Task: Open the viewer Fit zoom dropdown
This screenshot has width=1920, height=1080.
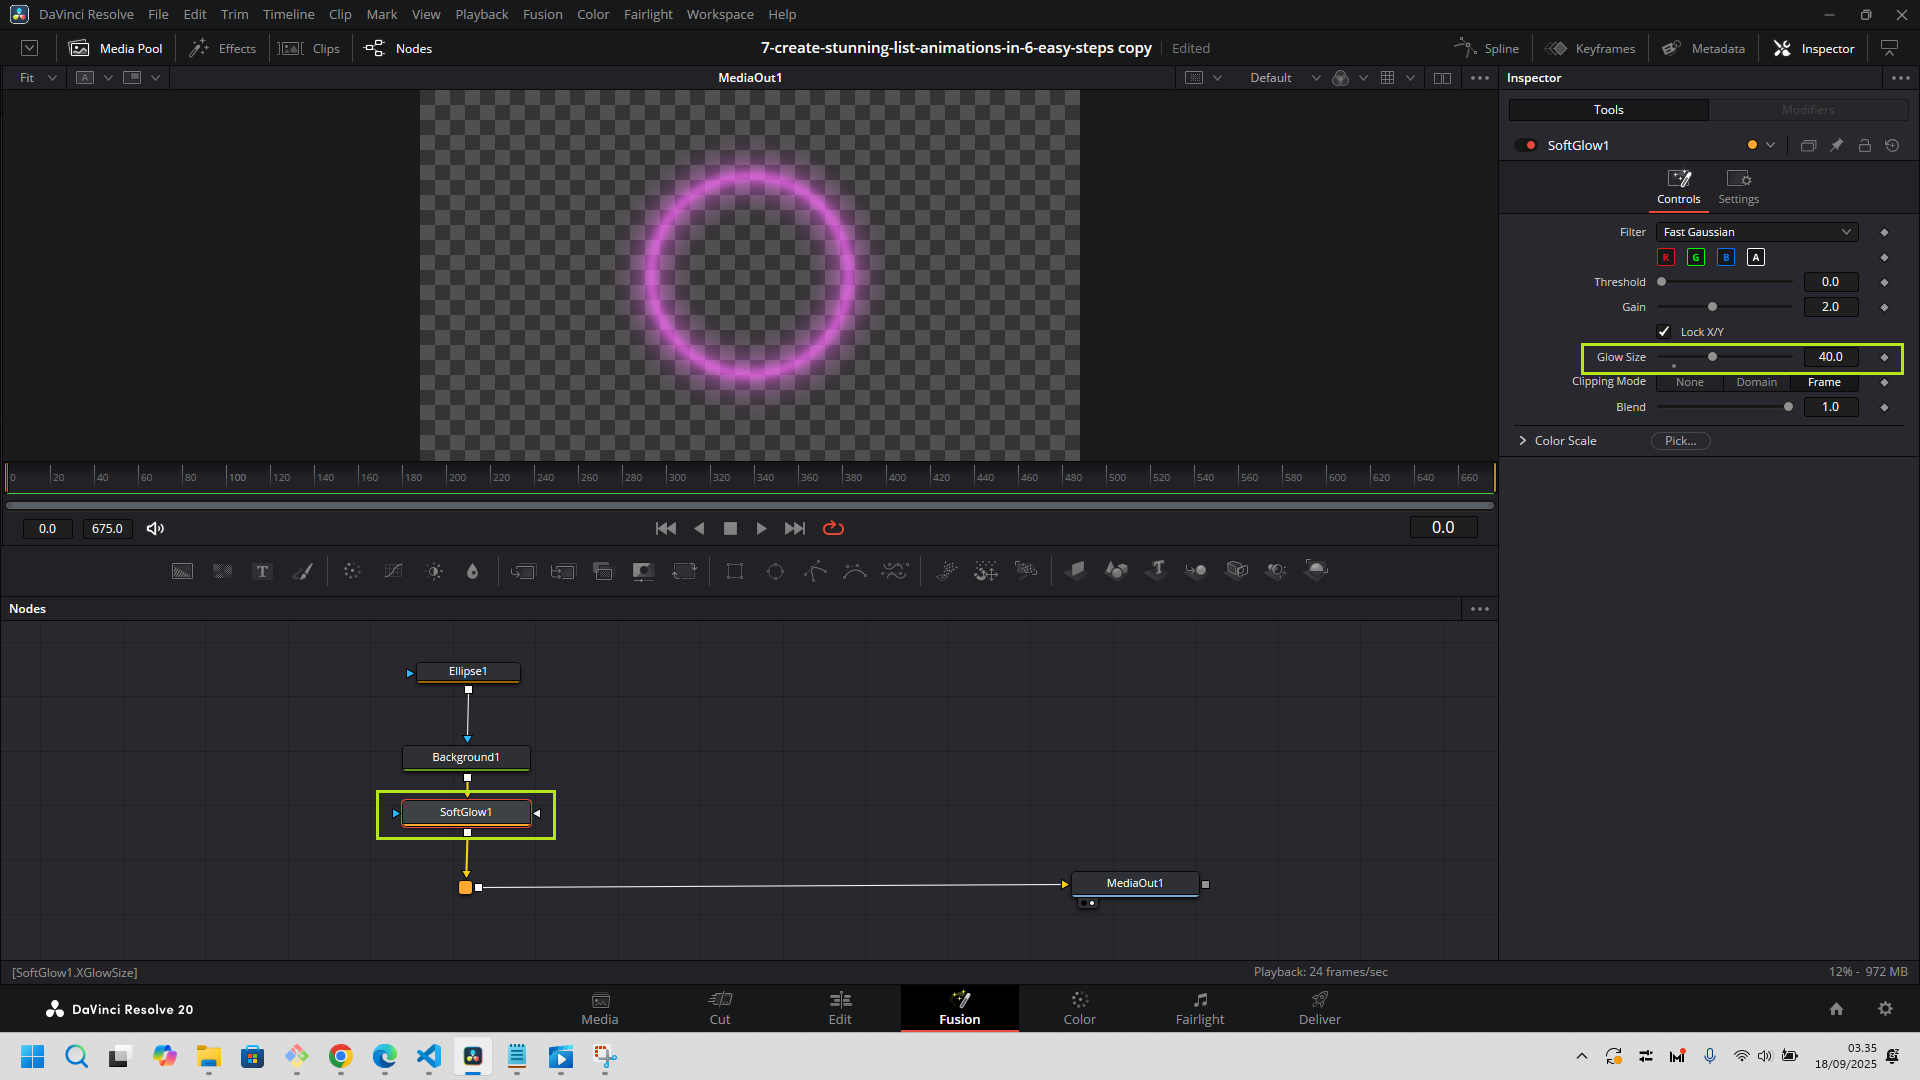Action: (x=38, y=78)
